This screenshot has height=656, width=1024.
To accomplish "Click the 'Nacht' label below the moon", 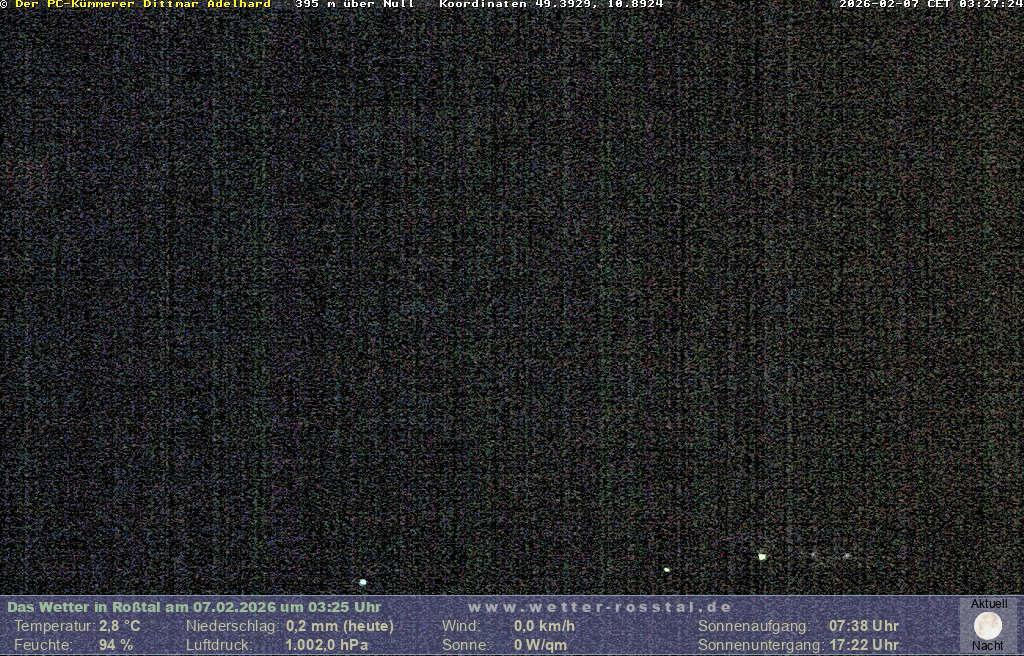I will click(988, 646).
